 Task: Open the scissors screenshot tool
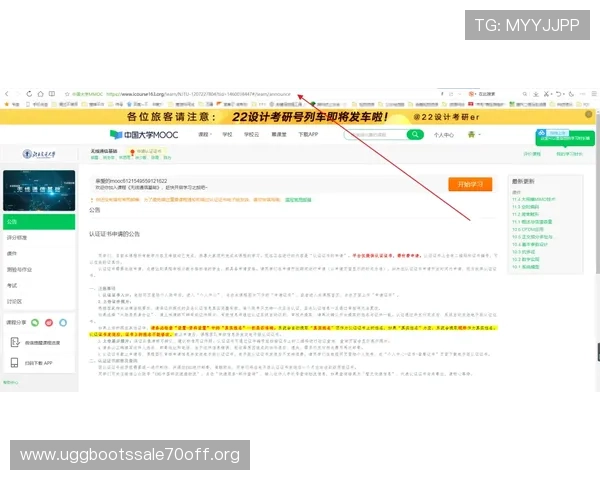pos(546,94)
